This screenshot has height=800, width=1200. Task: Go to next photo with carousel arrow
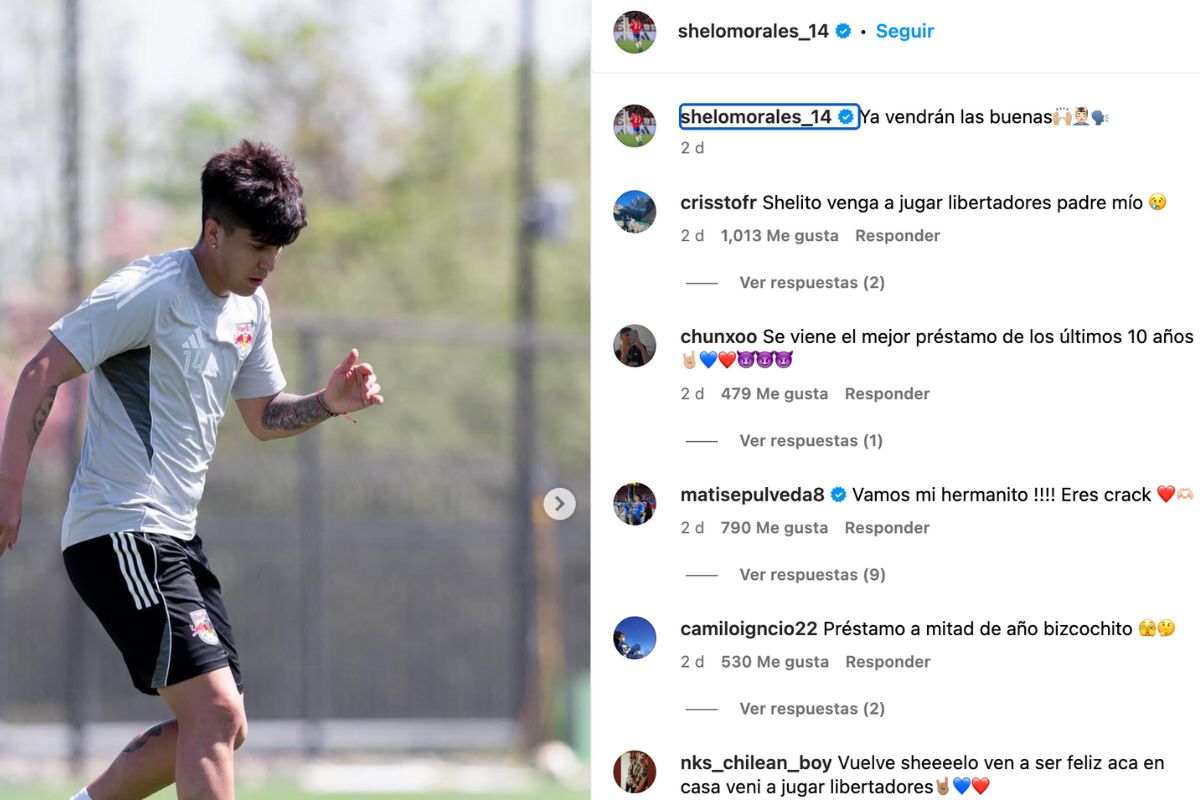click(x=560, y=503)
